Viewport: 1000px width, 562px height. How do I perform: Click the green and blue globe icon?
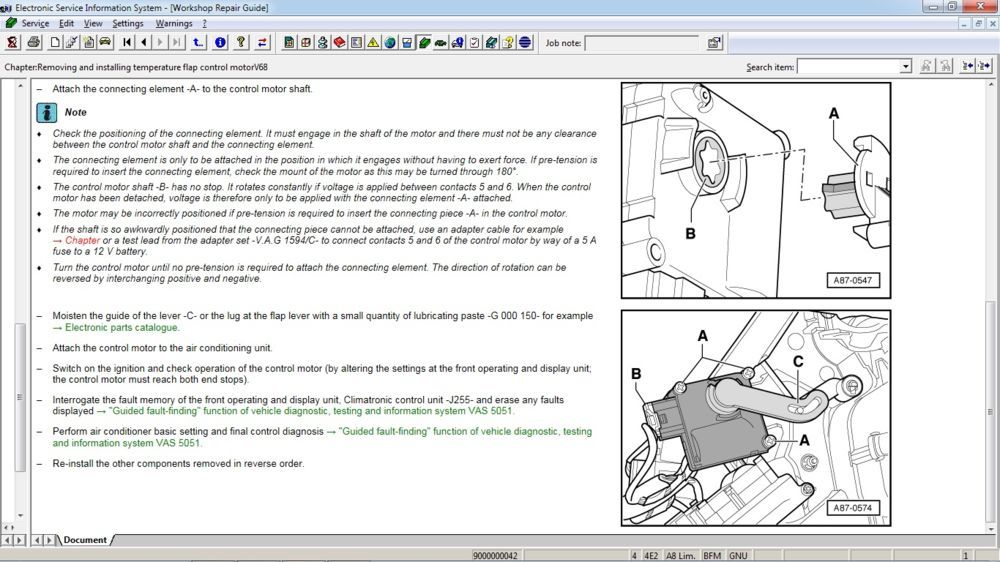tap(390, 43)
